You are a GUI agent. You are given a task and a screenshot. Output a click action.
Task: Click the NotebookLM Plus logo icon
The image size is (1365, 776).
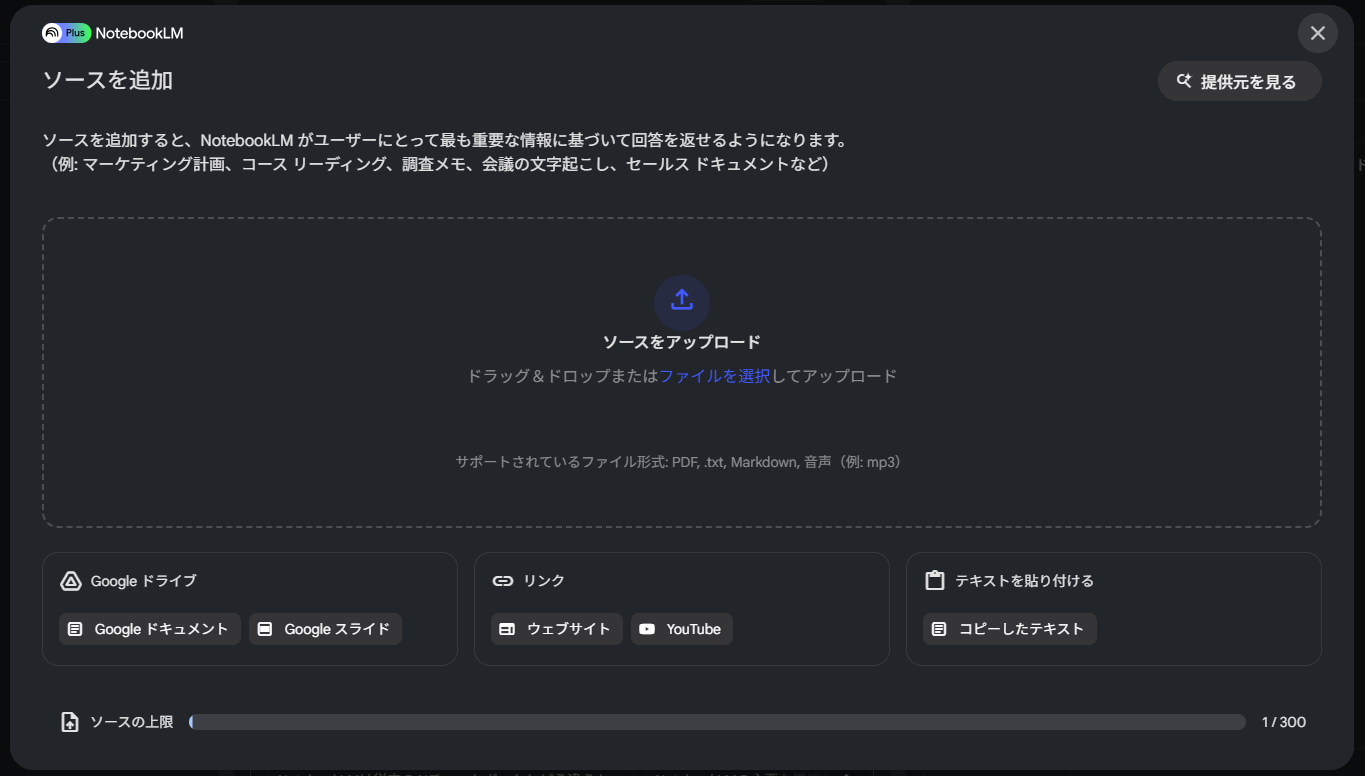point(66,33)
